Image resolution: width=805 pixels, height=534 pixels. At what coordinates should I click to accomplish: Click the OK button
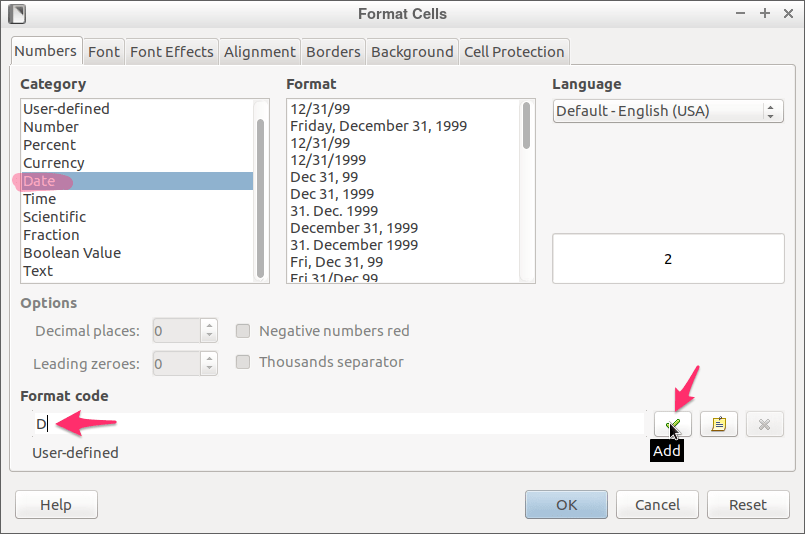566,505
